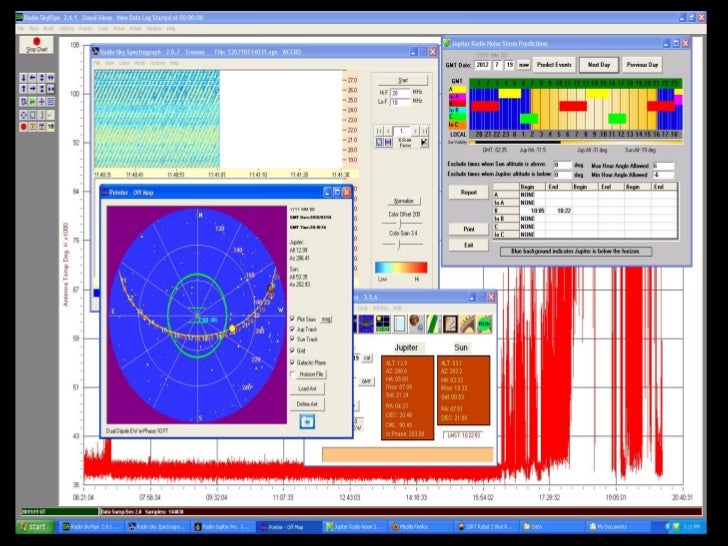
Task: Click the Predict Events button
Action: 554,65
